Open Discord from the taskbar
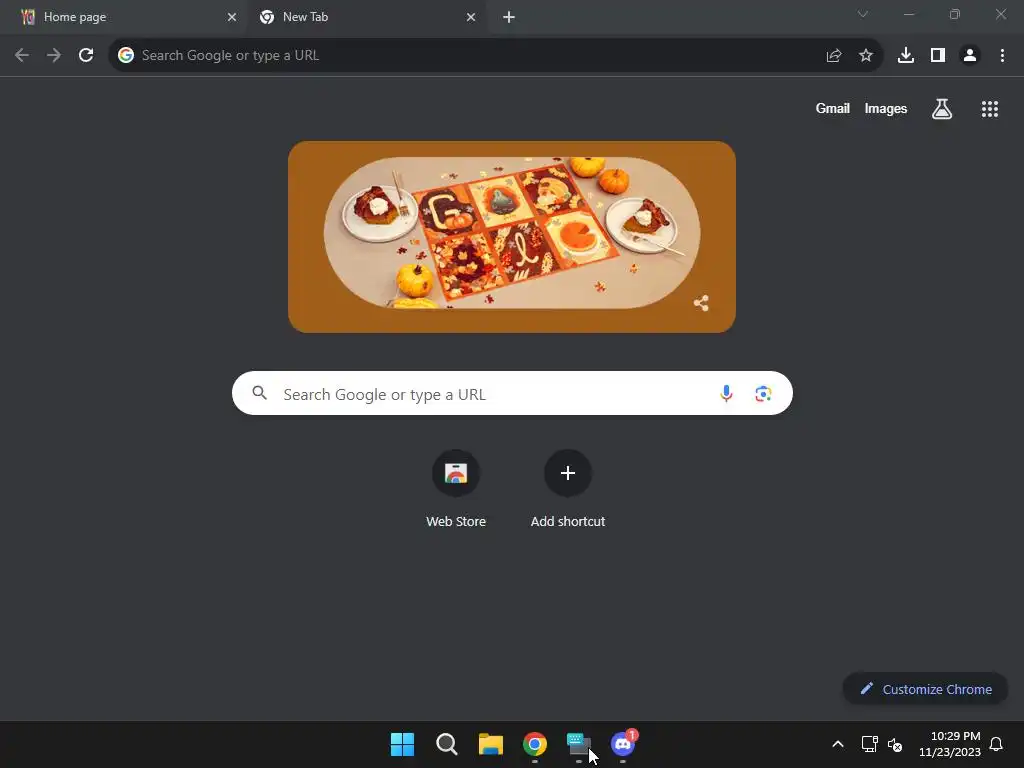The image size is (1024, 768). click(623, 744)
